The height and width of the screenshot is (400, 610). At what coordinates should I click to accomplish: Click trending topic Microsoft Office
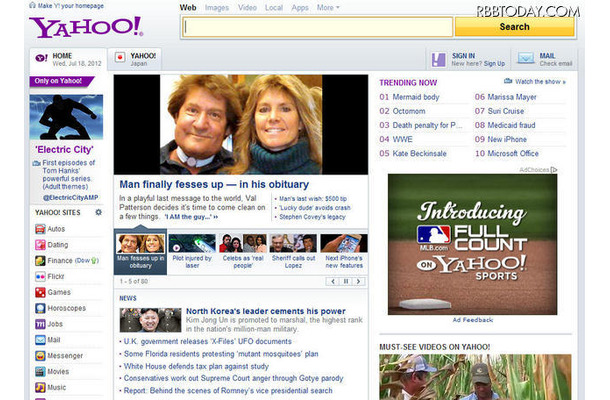[x=513, y=153]
